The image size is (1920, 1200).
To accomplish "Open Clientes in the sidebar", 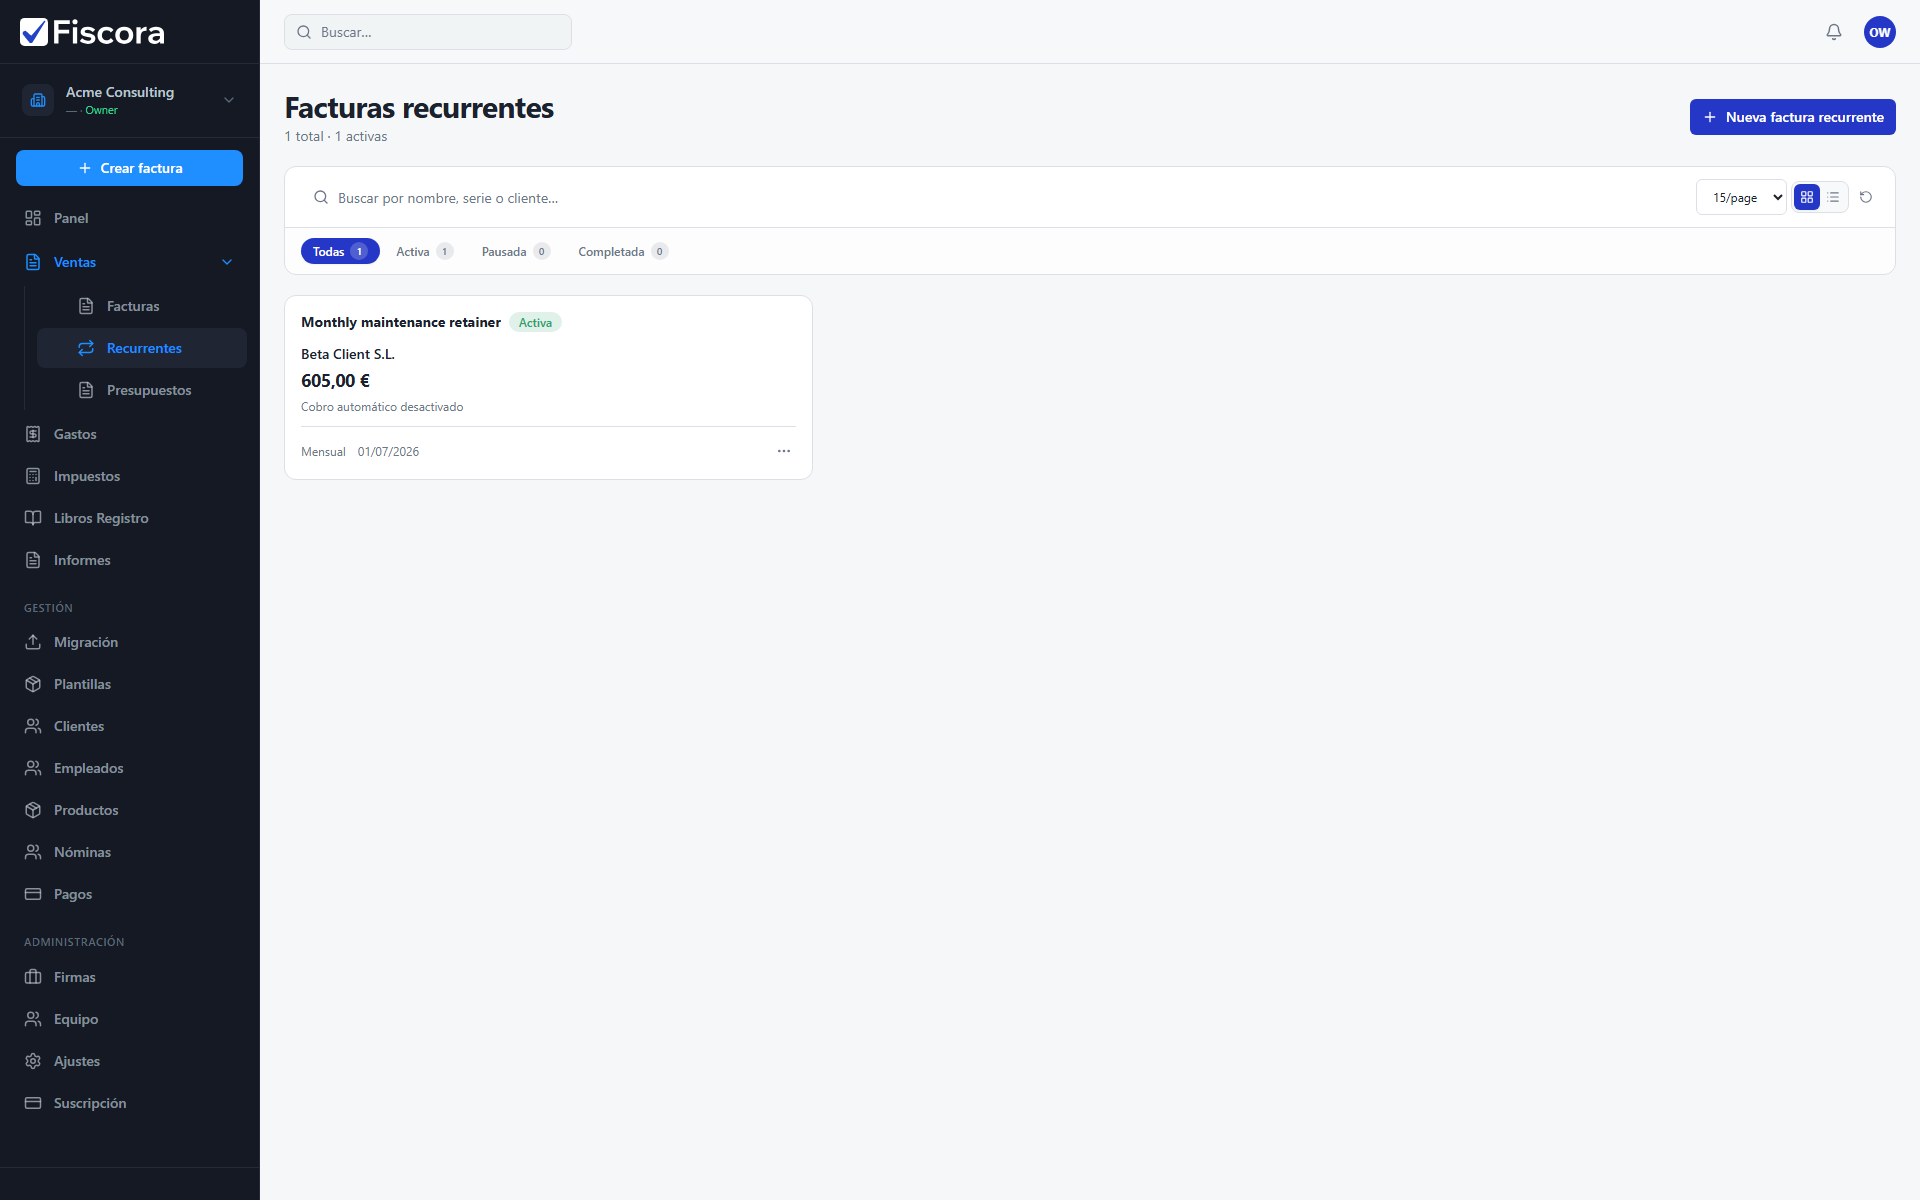I will (x=130, y=726).
